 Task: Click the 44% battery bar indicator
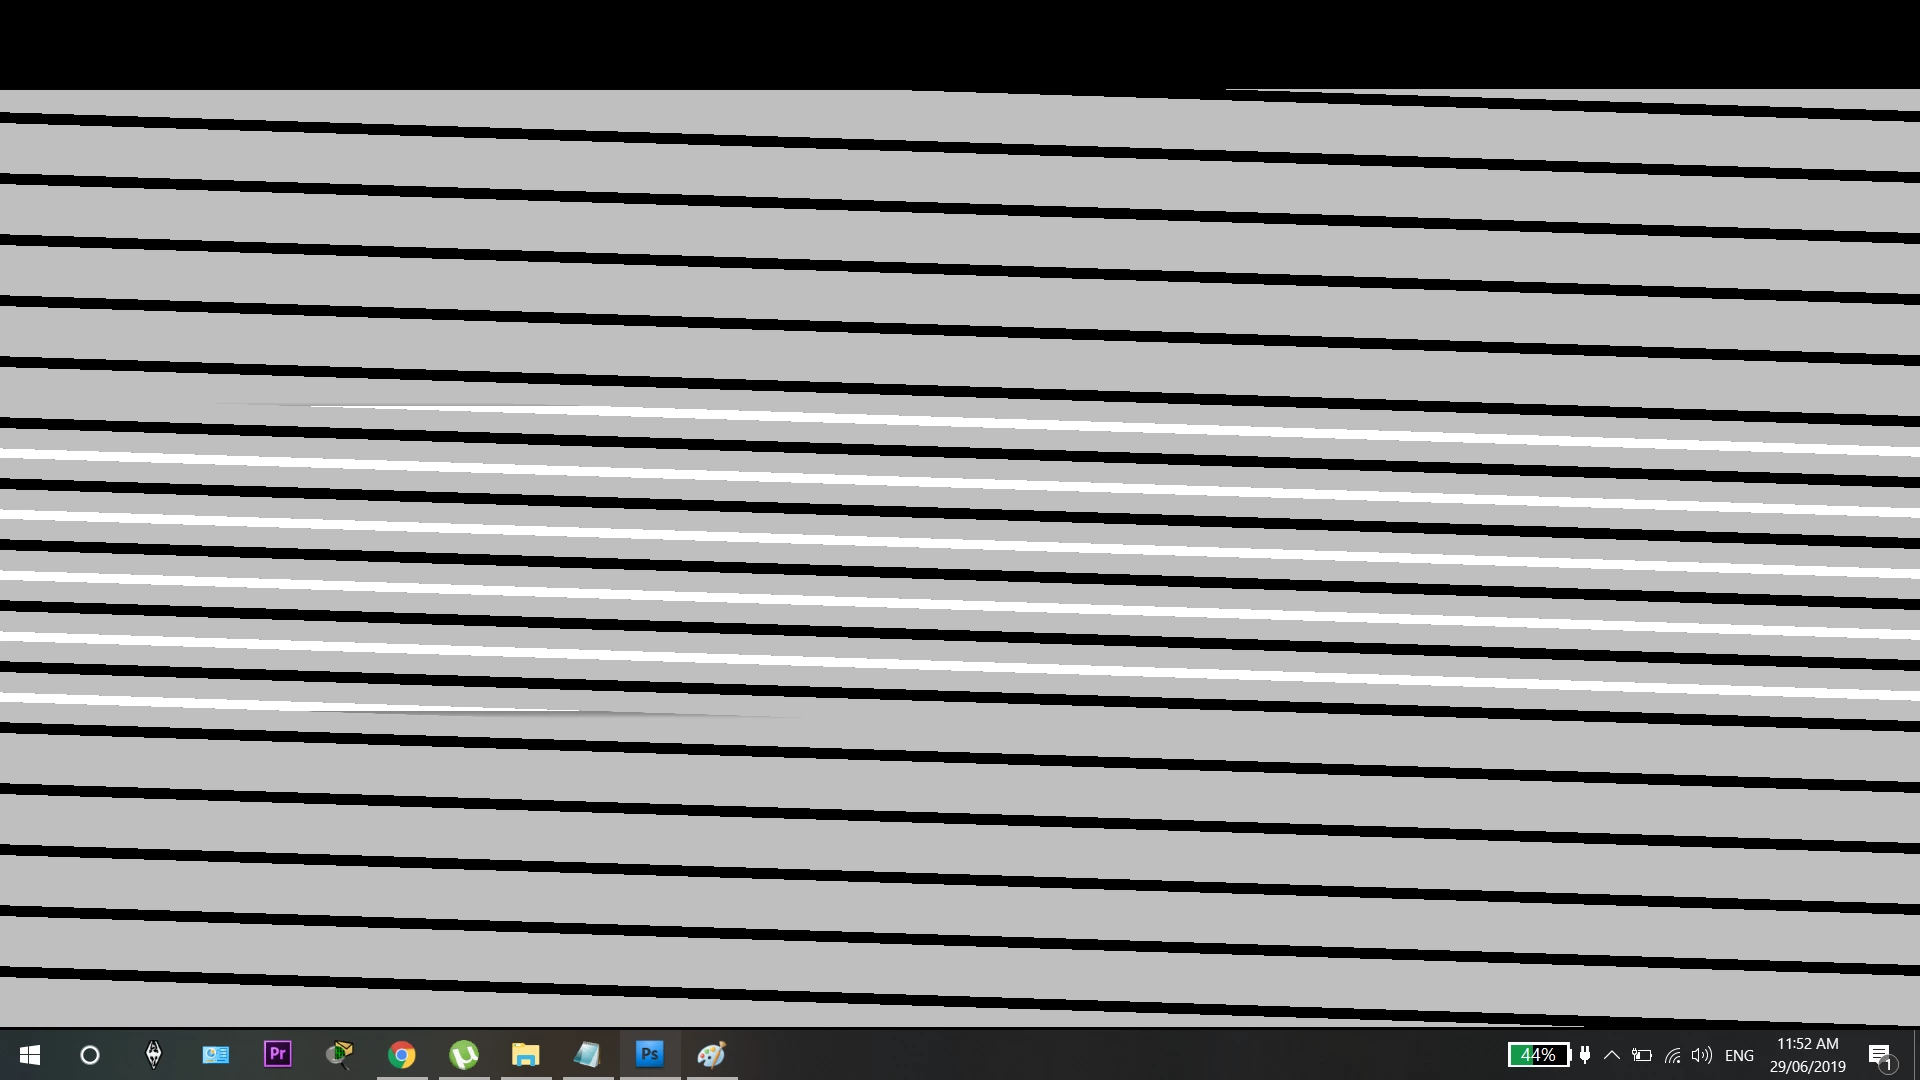(x=1539, y=1055)
